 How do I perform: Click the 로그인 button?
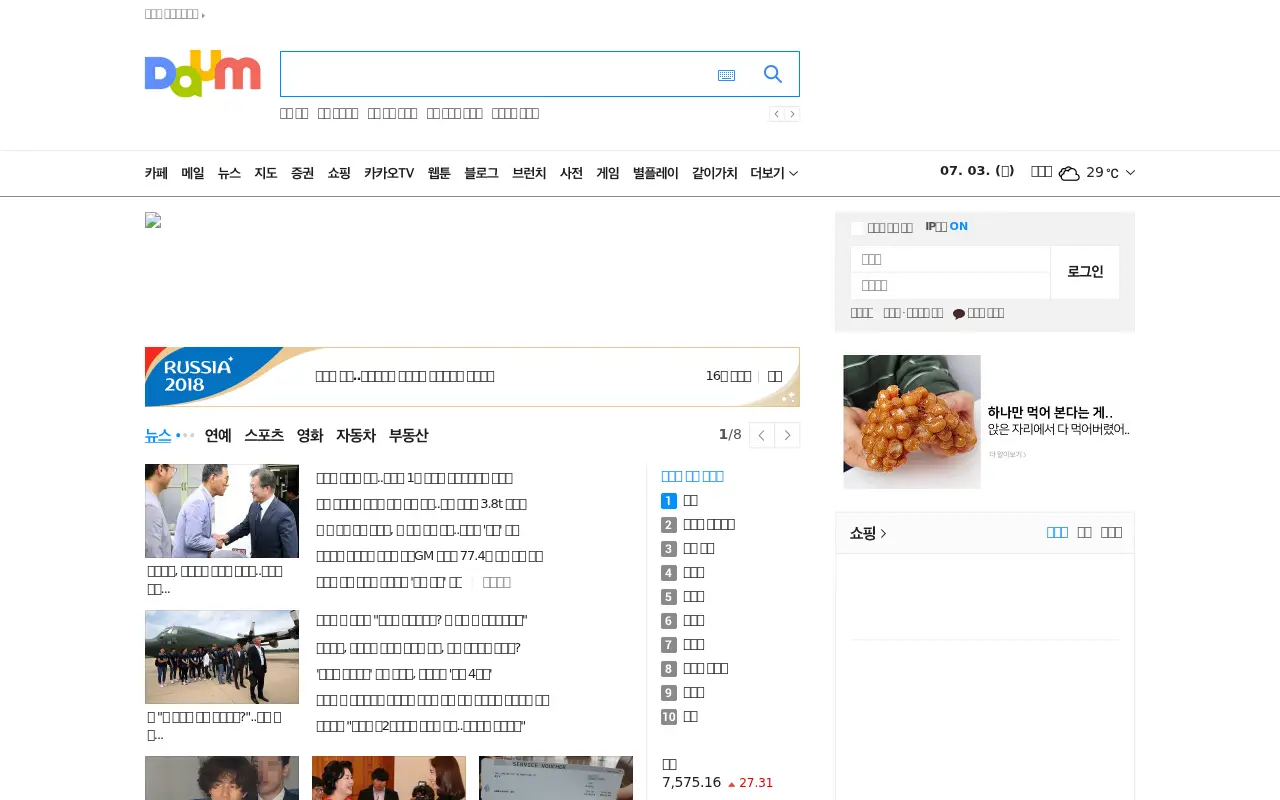(1085, 272)
